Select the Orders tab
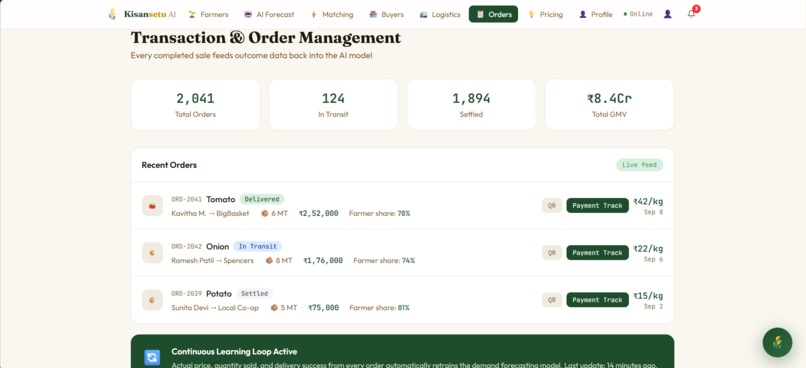This screenshot has height=368, width=806. [493, 14]
